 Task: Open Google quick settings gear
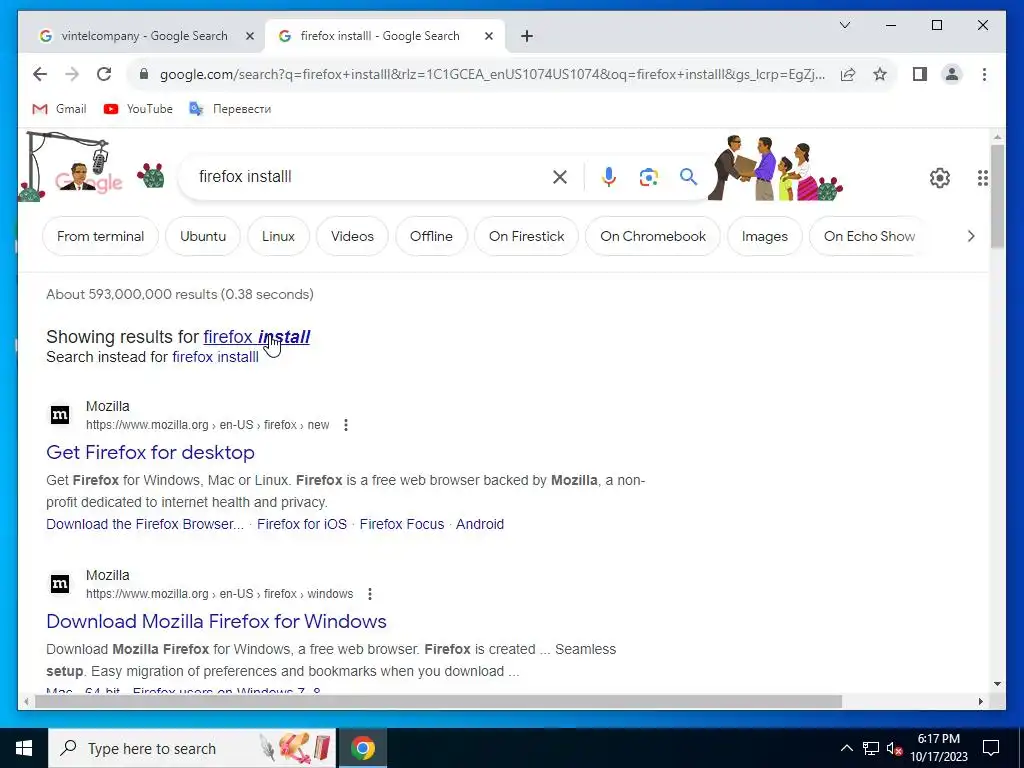pos(940,178)
